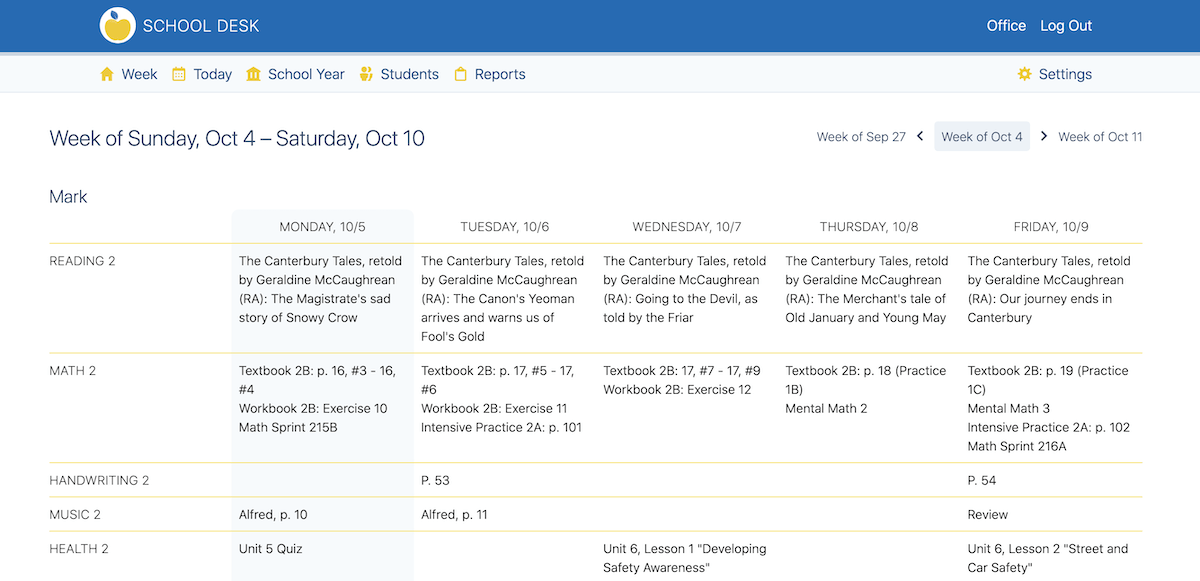Go to next week with right chevron
The image size is (1200, 581).
pyautogui.click(x=1044, y=136)
